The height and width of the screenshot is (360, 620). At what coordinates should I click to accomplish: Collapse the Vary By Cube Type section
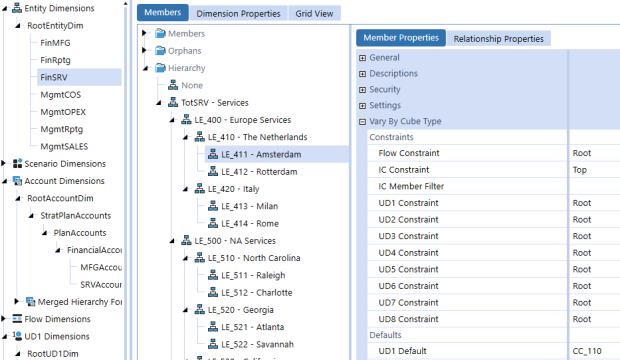pyautogui.click(x=362, y=121)
